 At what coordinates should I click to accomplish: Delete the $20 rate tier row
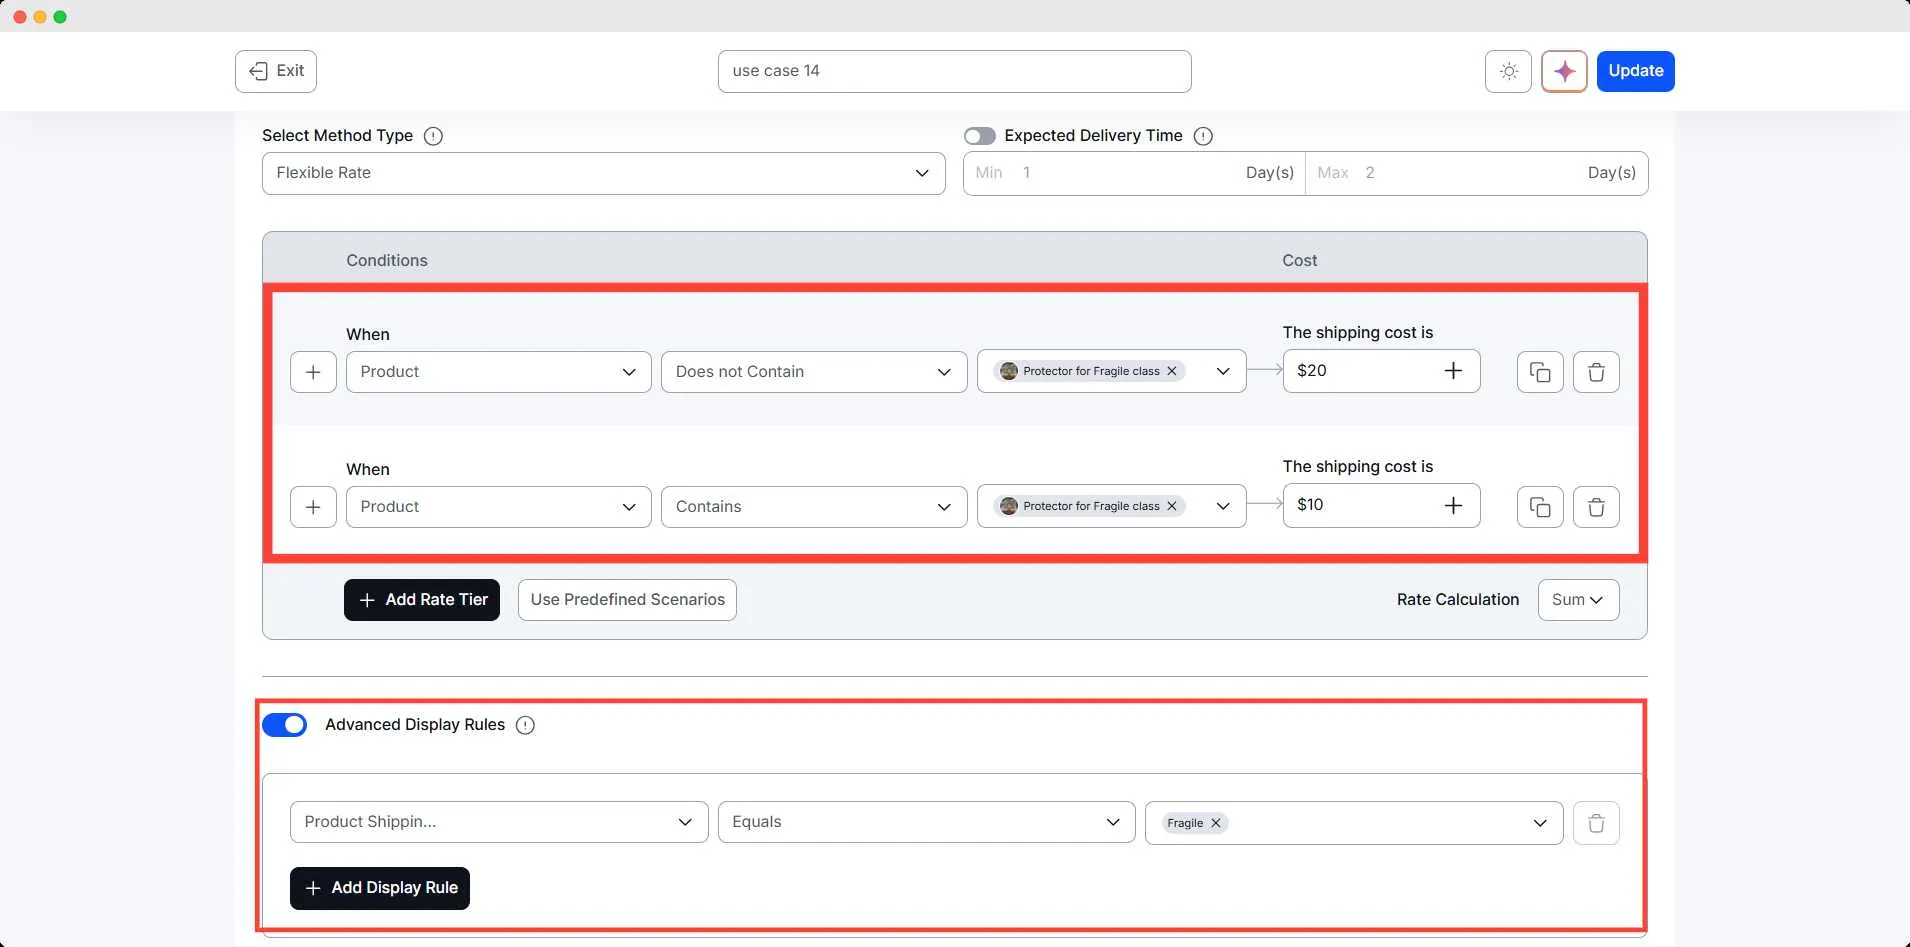[1596, 372]
